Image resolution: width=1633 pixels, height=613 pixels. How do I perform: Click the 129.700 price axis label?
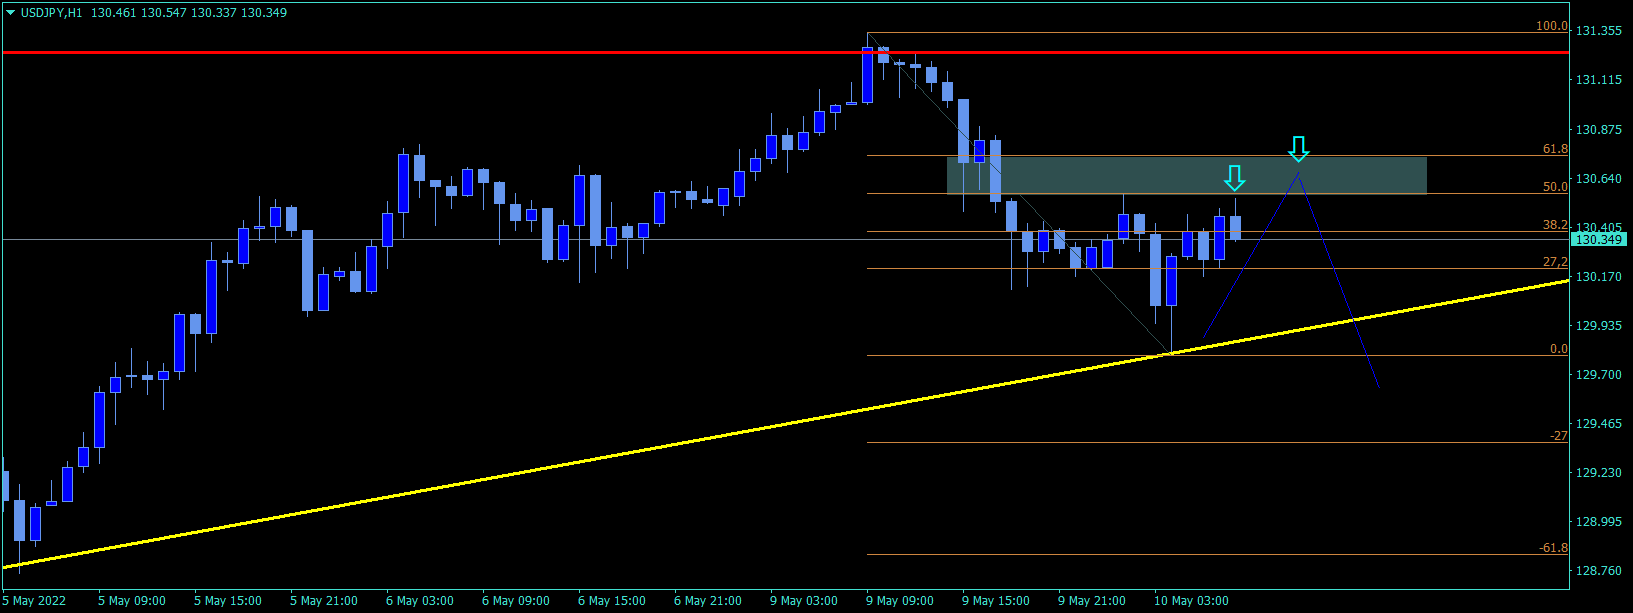(1599, 375)
